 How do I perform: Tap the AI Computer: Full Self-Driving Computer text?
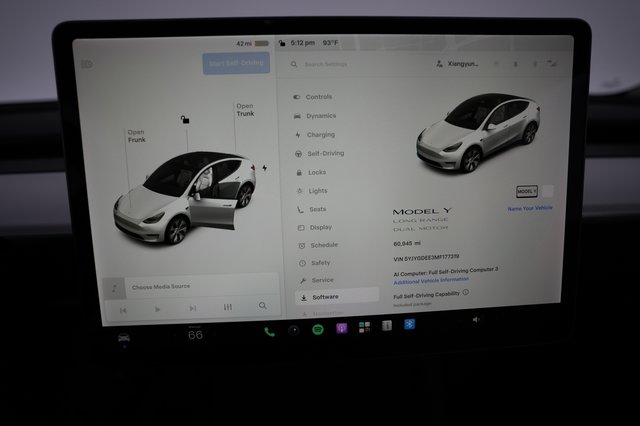click(446, 271)
